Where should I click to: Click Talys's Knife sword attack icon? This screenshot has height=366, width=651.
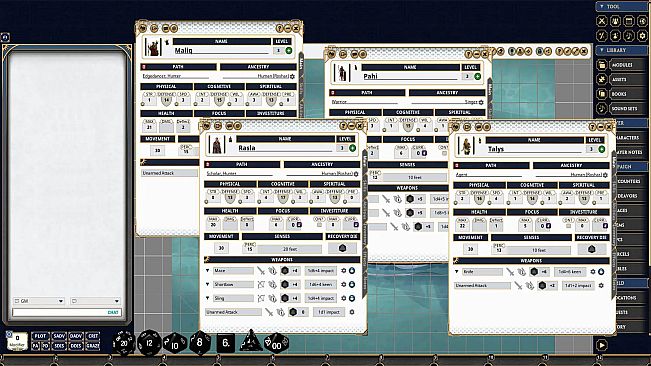coord(510,272)
